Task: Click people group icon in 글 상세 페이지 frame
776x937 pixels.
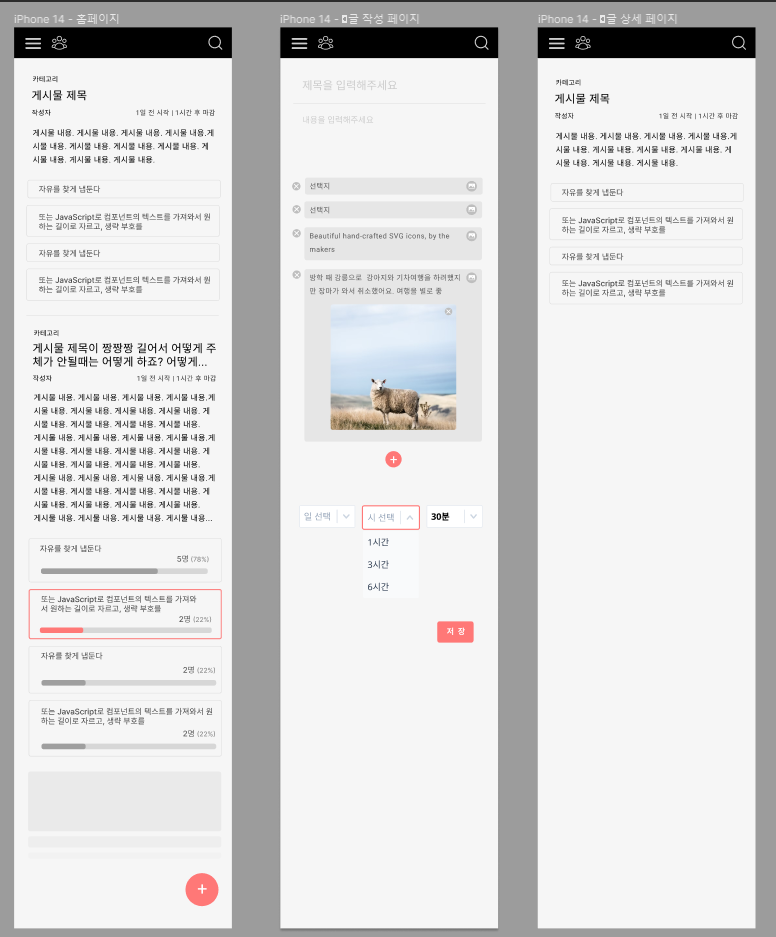Action: pyautogui.click(x=583, y=43)
